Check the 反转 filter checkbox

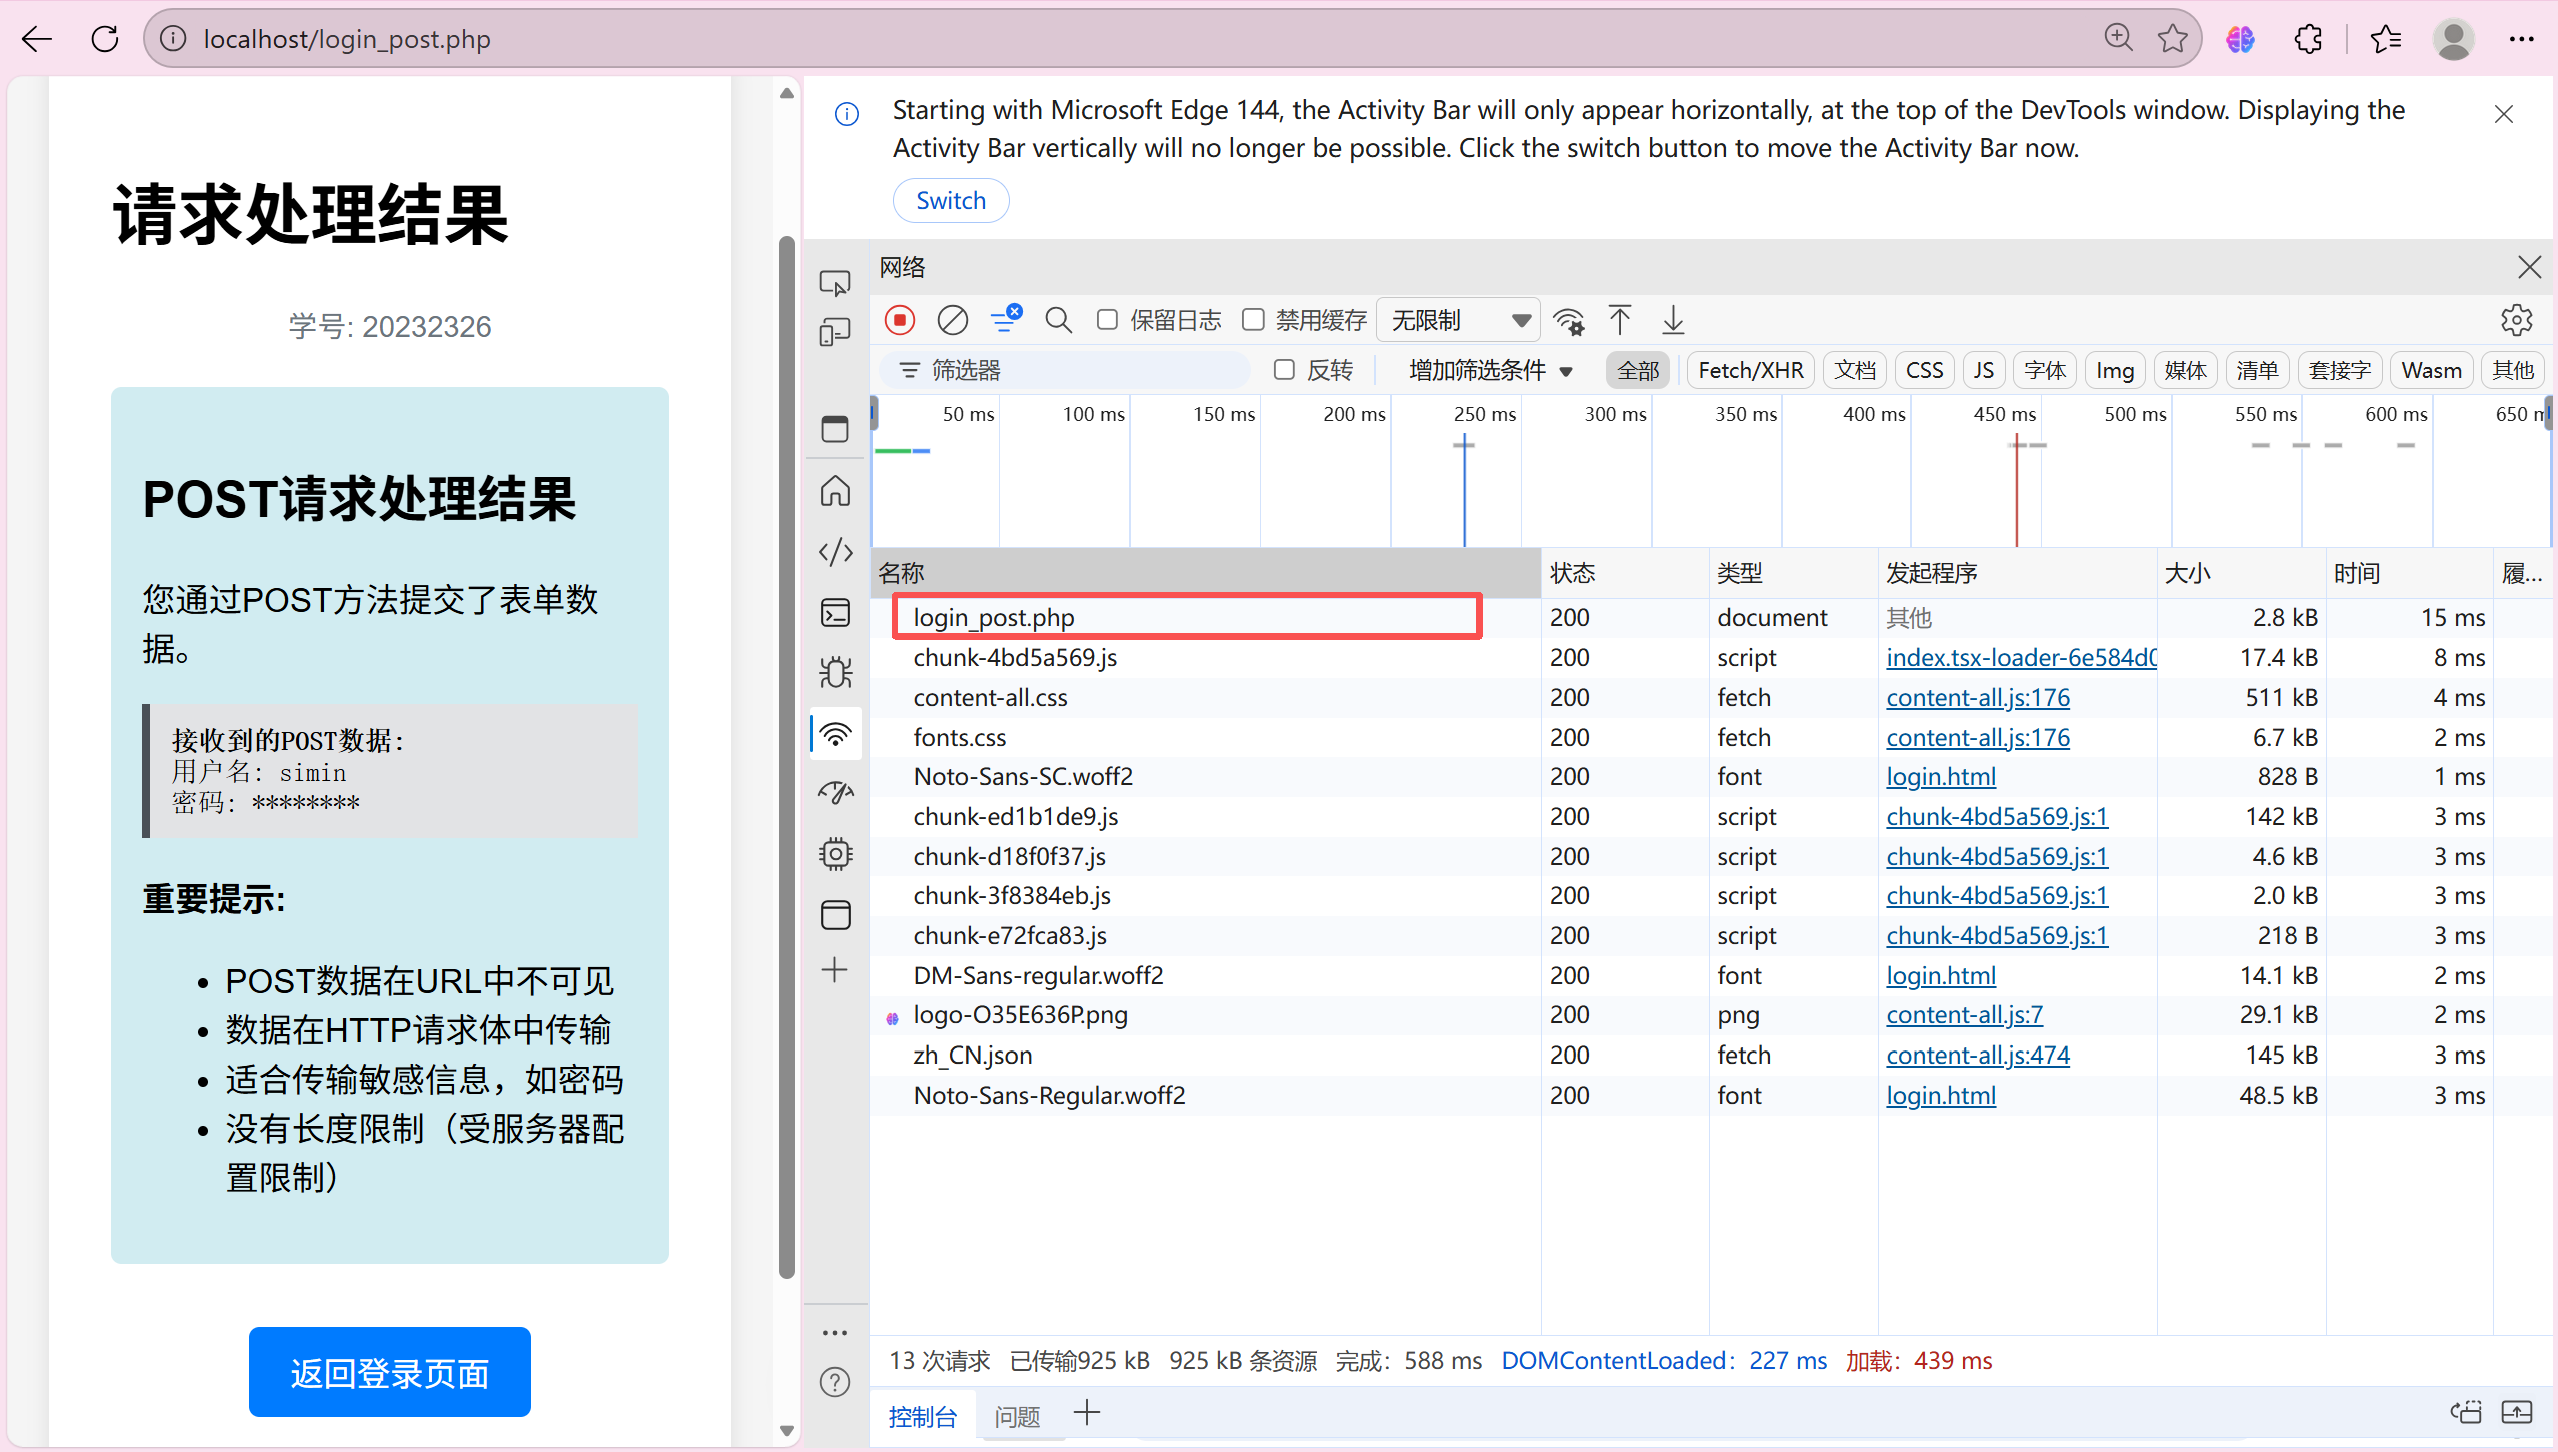(1284, 370)
